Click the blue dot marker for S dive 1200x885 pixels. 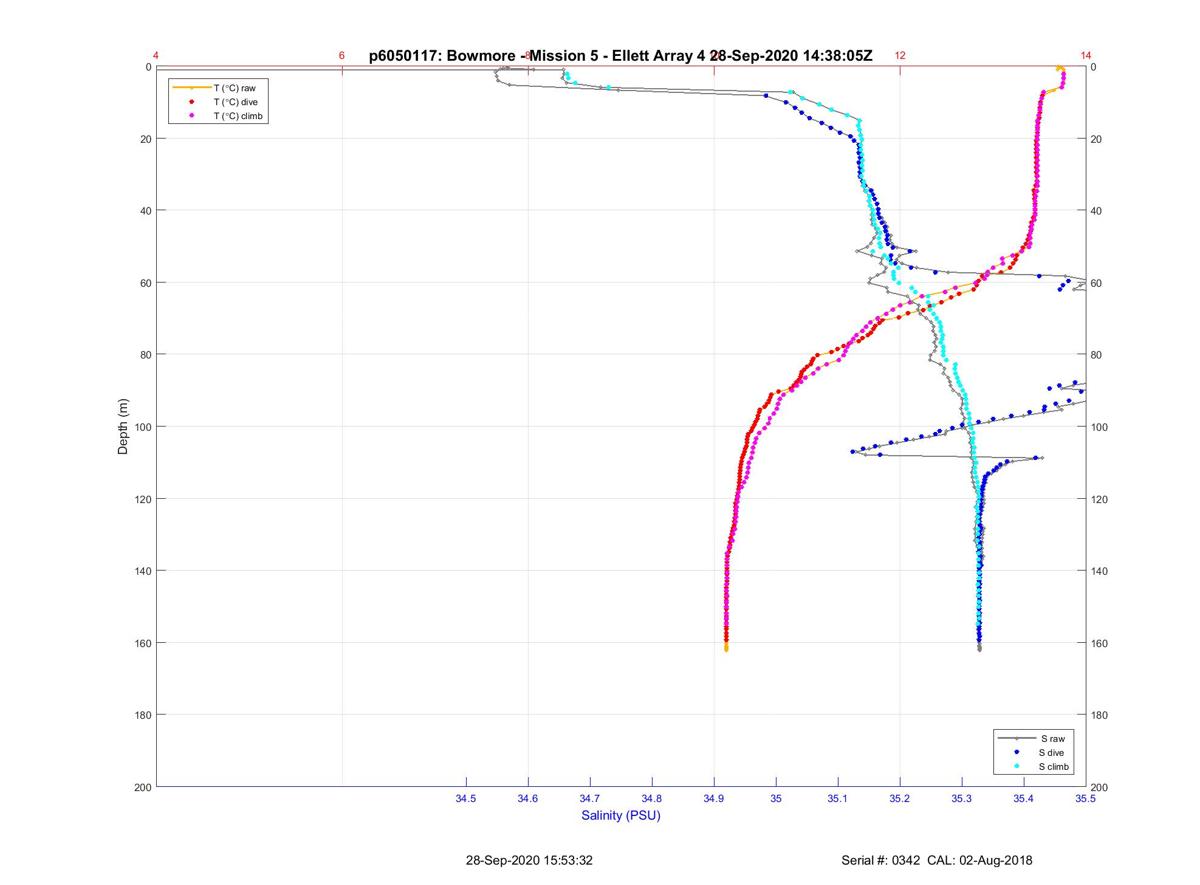pyautogui.click(x=1016, y=752)
